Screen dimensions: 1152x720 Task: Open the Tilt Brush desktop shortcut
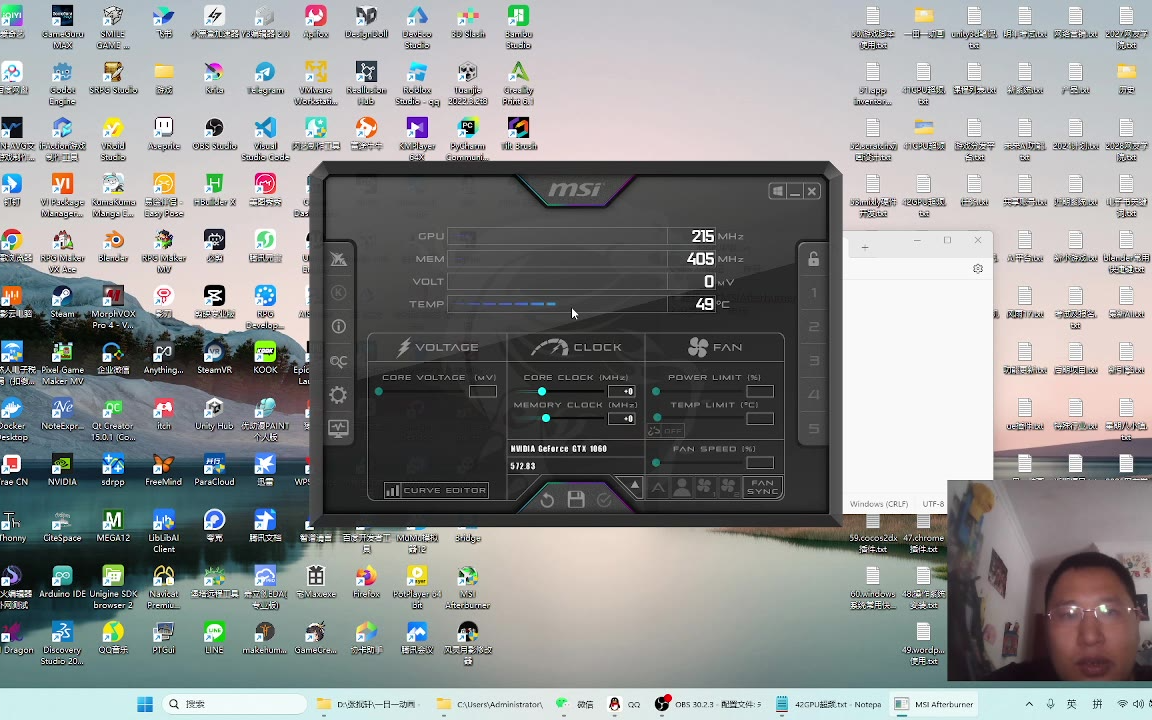(x=519, y=134)
